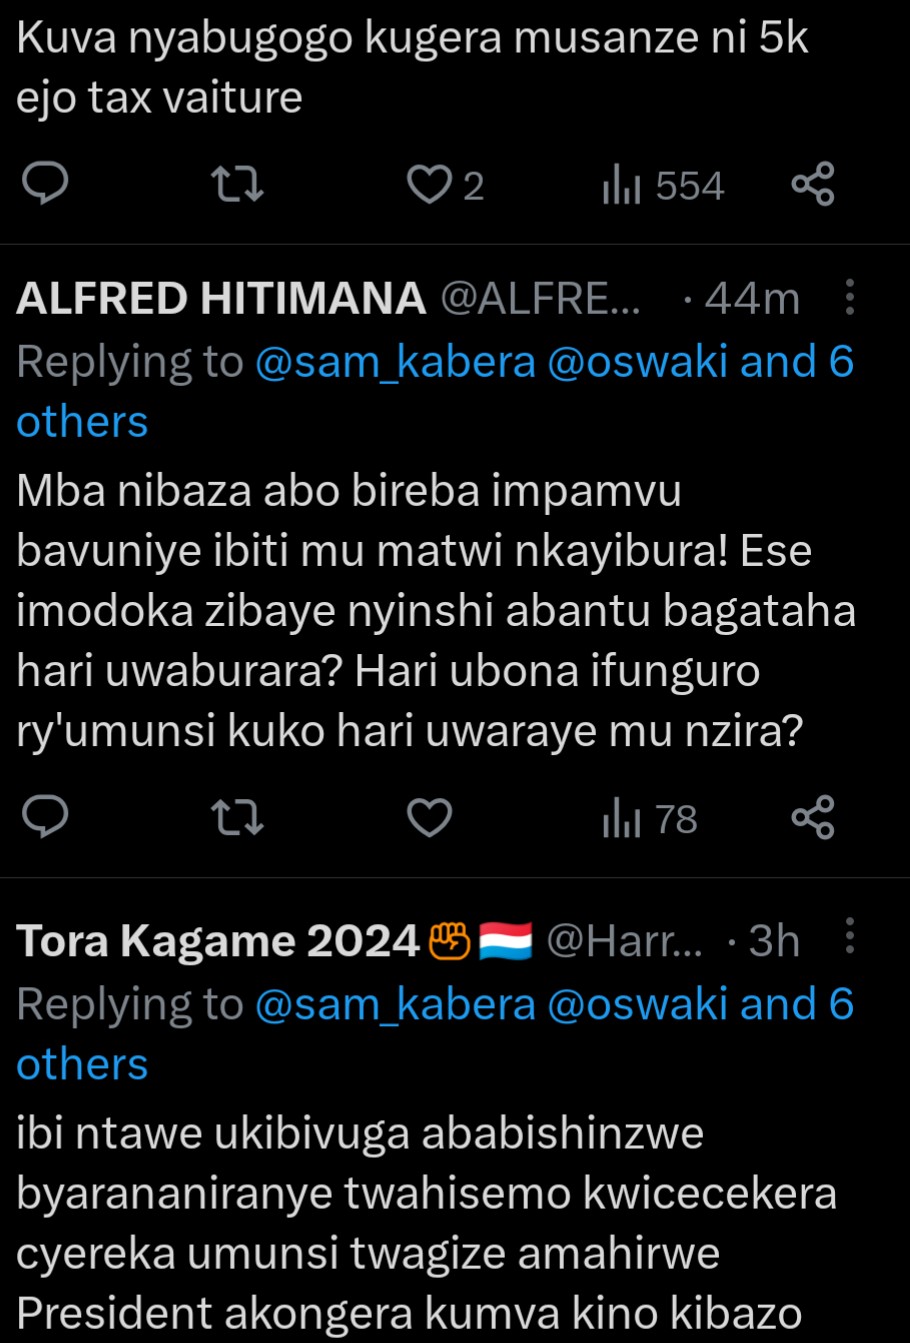This screenshot has width=910, height=1343.
Task: Tap @oswaki mention in Alfred's reply
Action: (638, 362)
